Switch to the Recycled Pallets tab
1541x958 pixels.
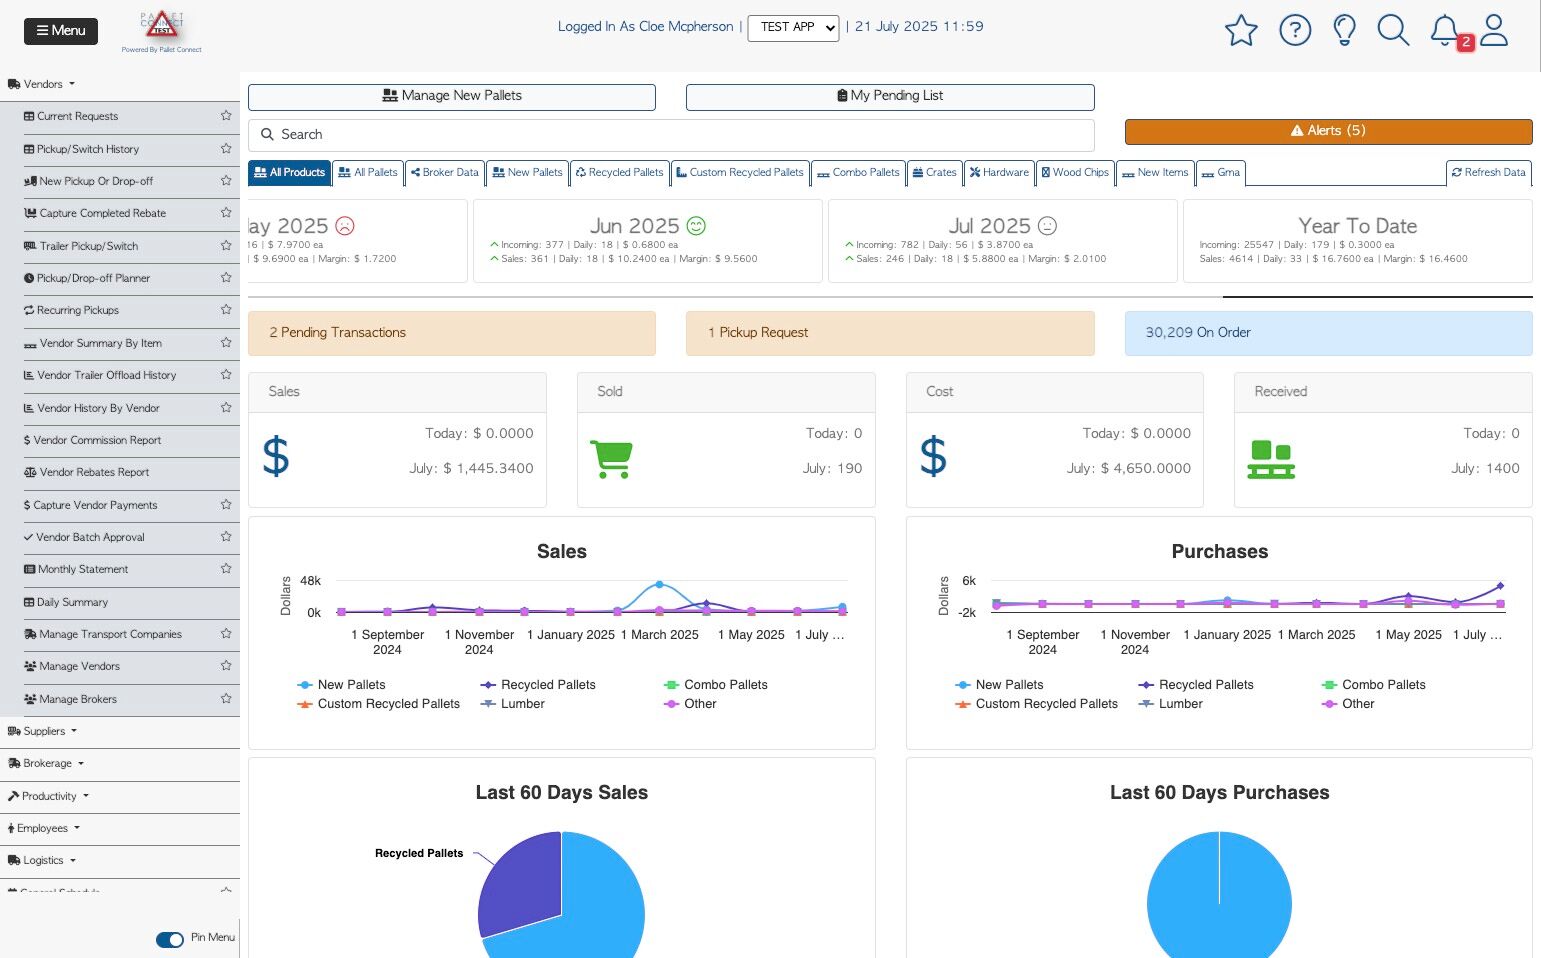[619, 172]
